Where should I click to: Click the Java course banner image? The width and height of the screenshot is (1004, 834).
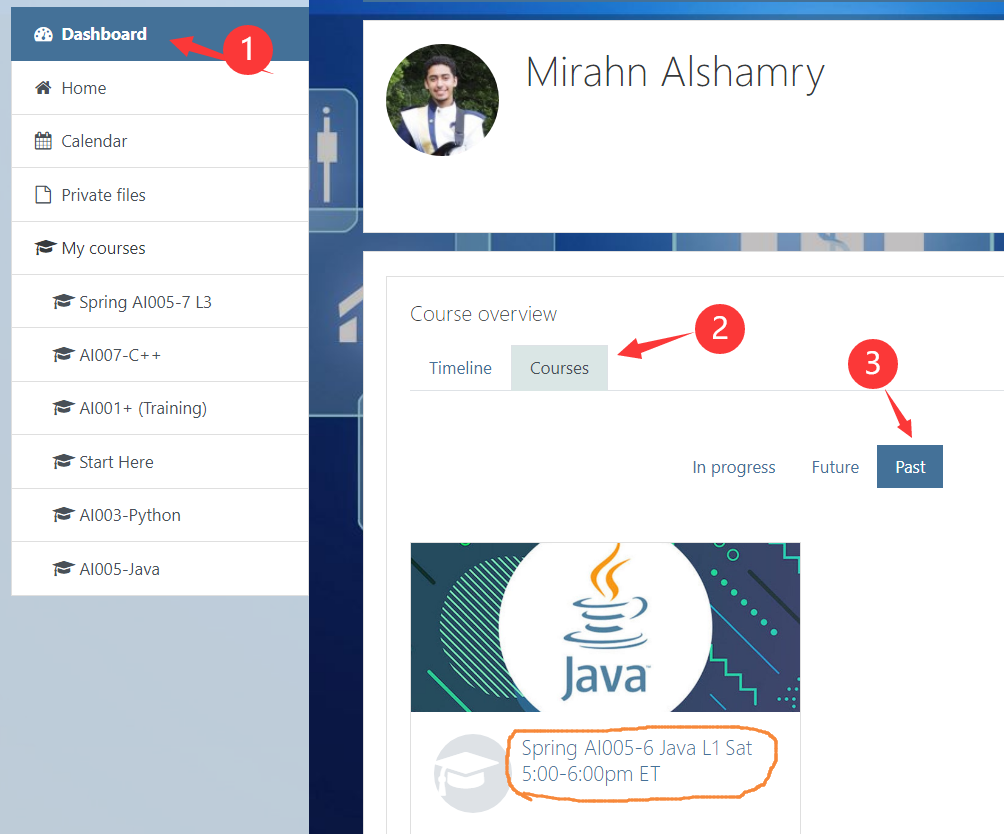[x=605, y=627]
